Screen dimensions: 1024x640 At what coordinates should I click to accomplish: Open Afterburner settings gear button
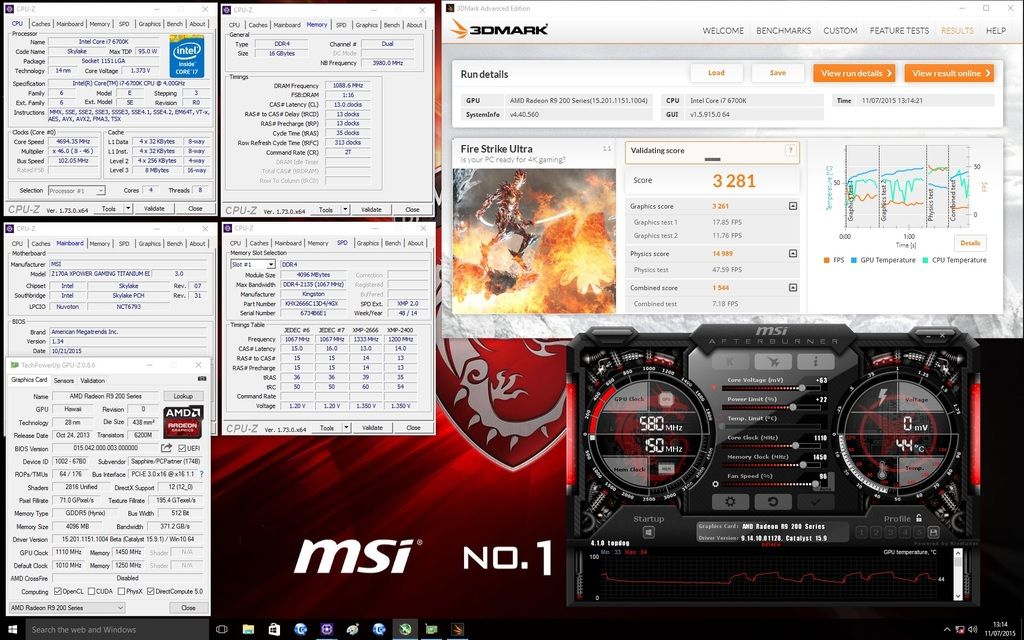[730, 502]
